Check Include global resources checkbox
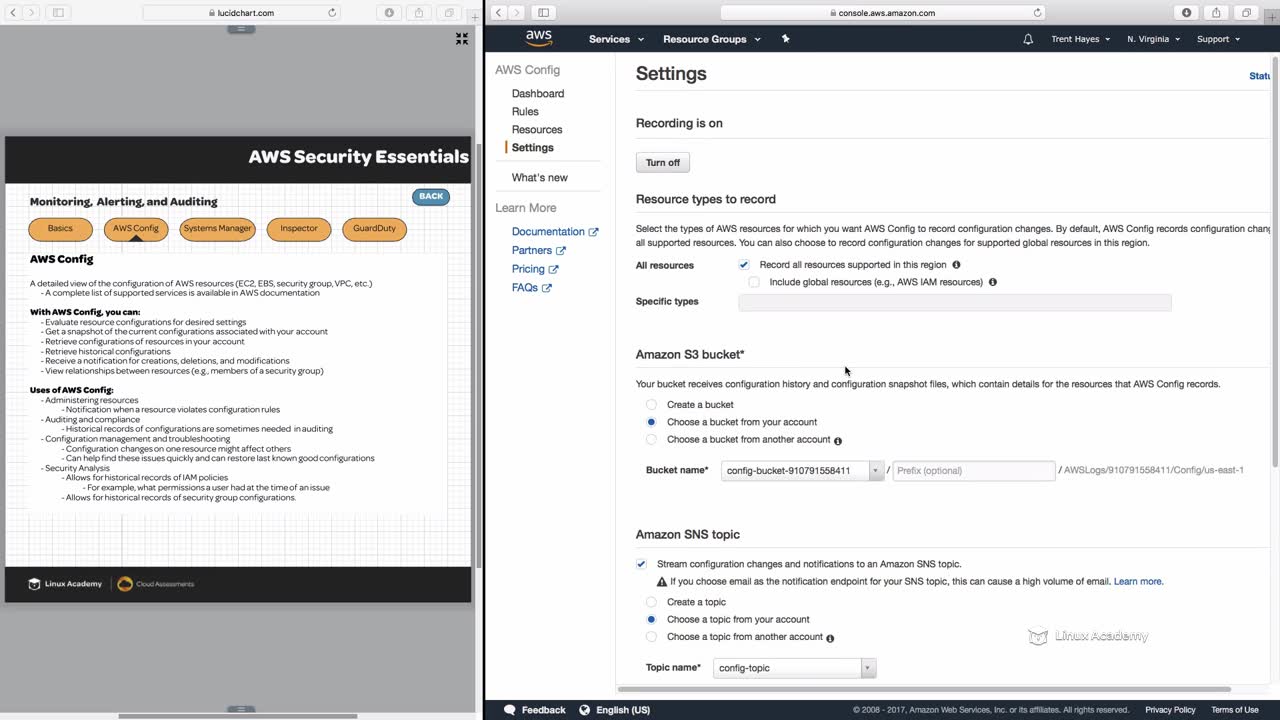The image size is (1280, 720). tap(754, 282)
